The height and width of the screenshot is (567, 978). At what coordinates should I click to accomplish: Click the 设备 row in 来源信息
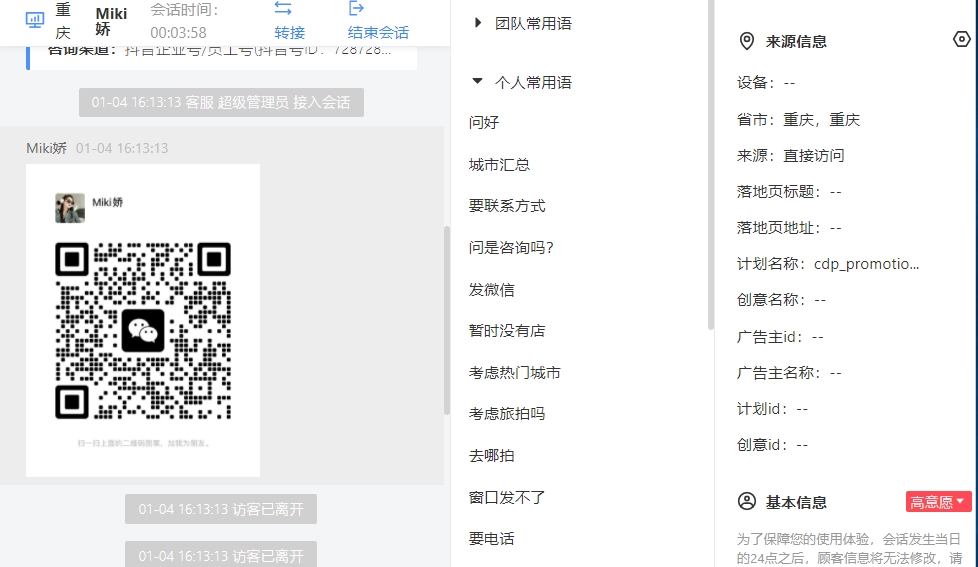766,82
